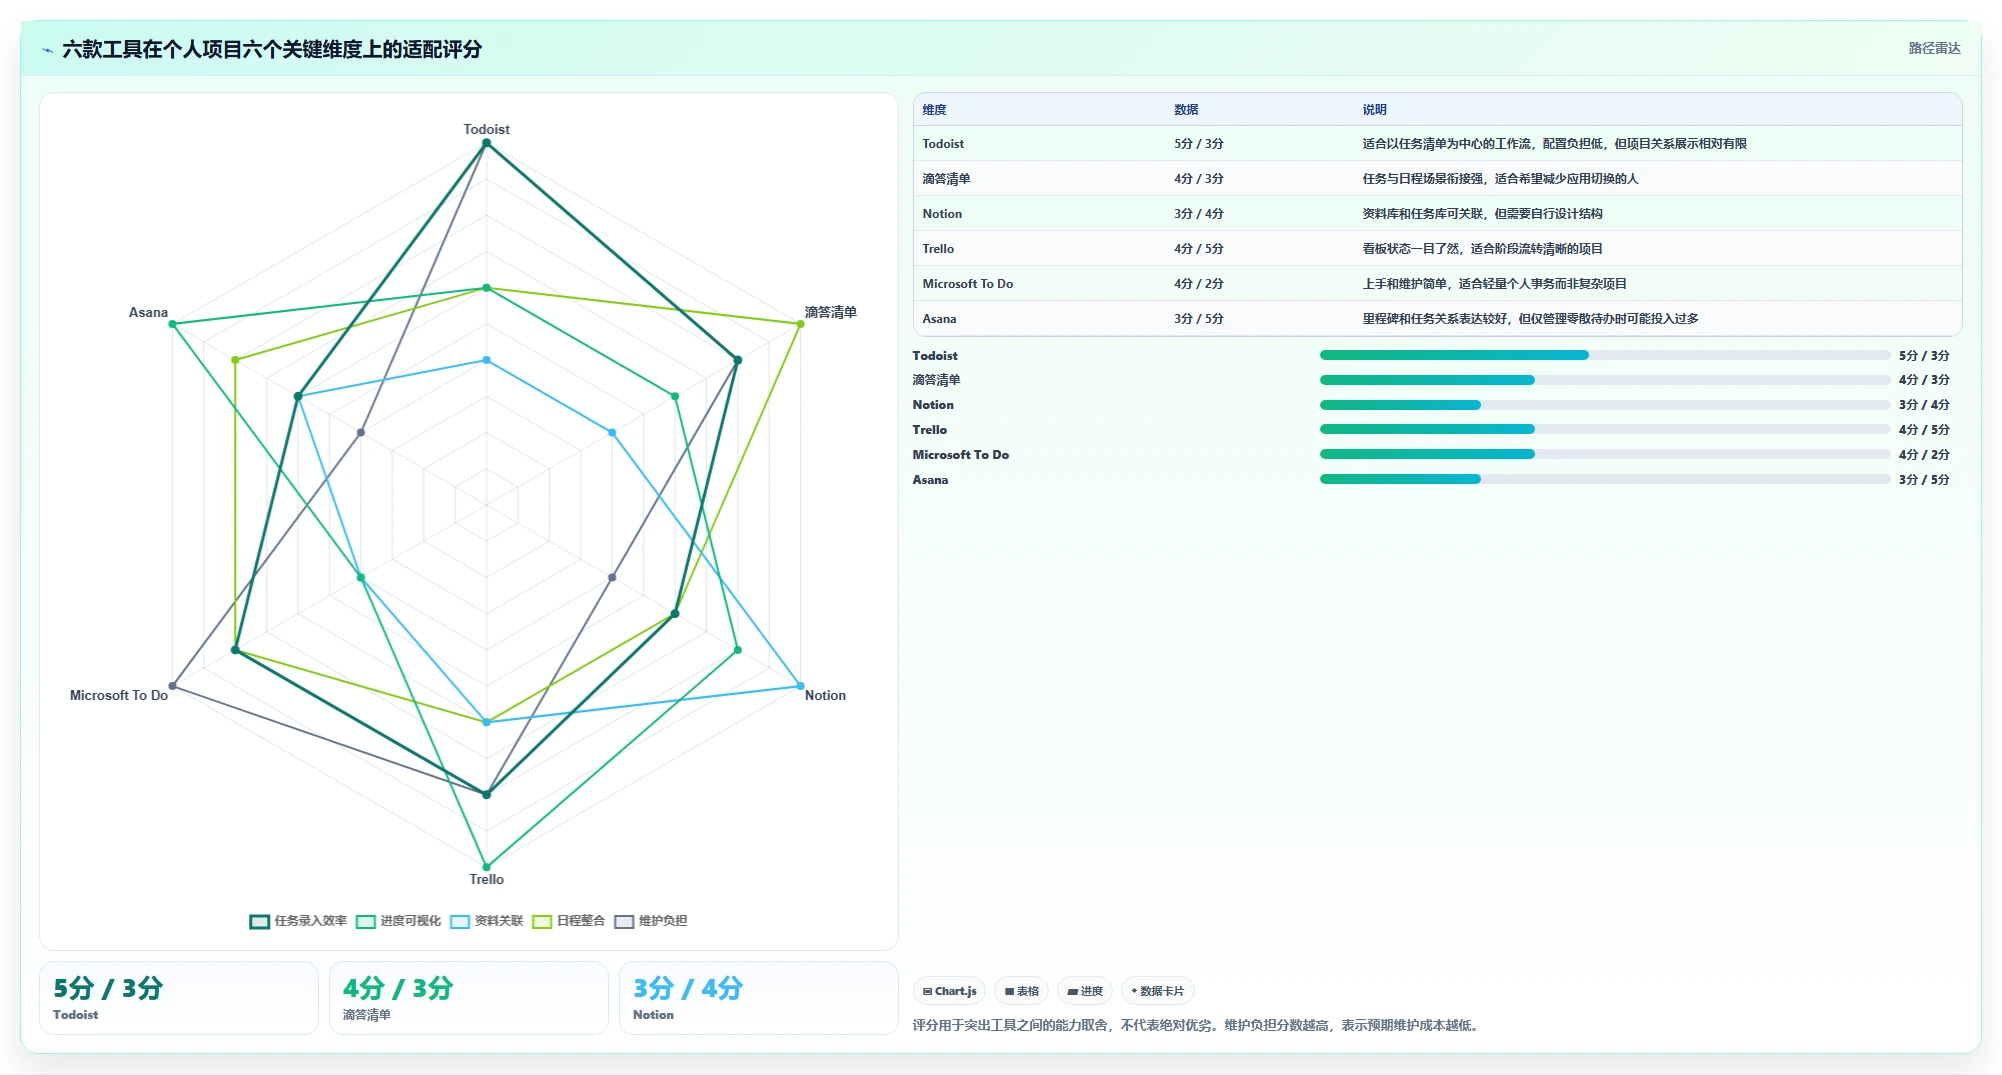Select the Microsoft To Do table row name

967,284
